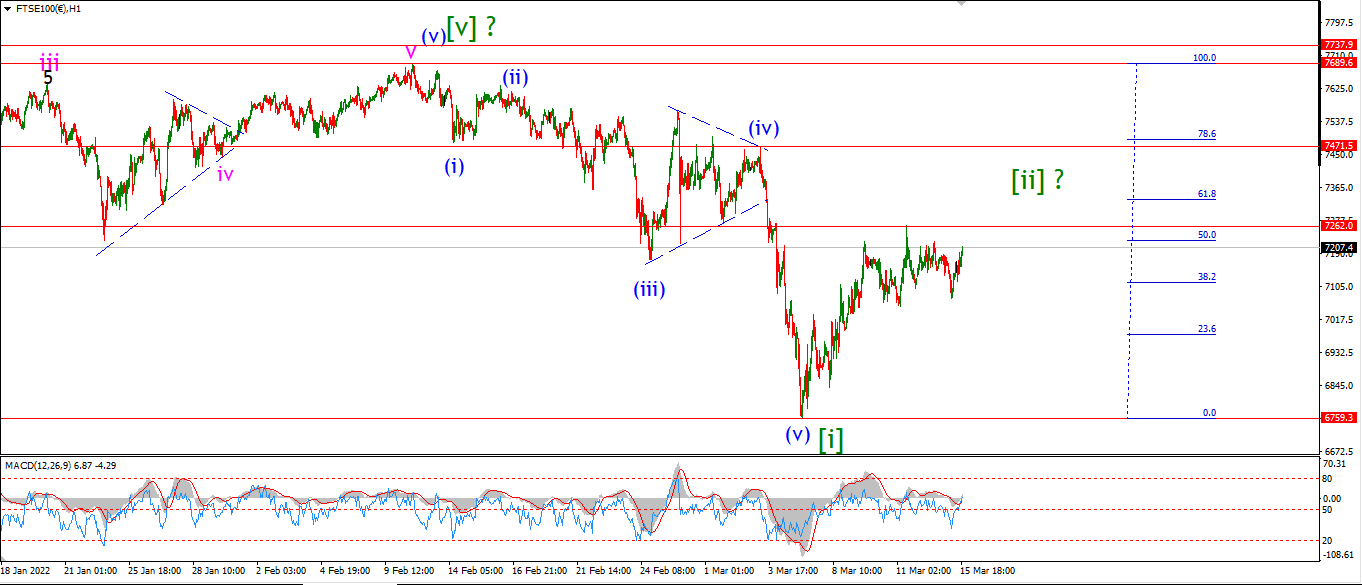Screen dimensions: 1362x585
Task: Click the 61.8 Fibonacci retracement level
Action: pyautogui.click(x=1206, y=194)
